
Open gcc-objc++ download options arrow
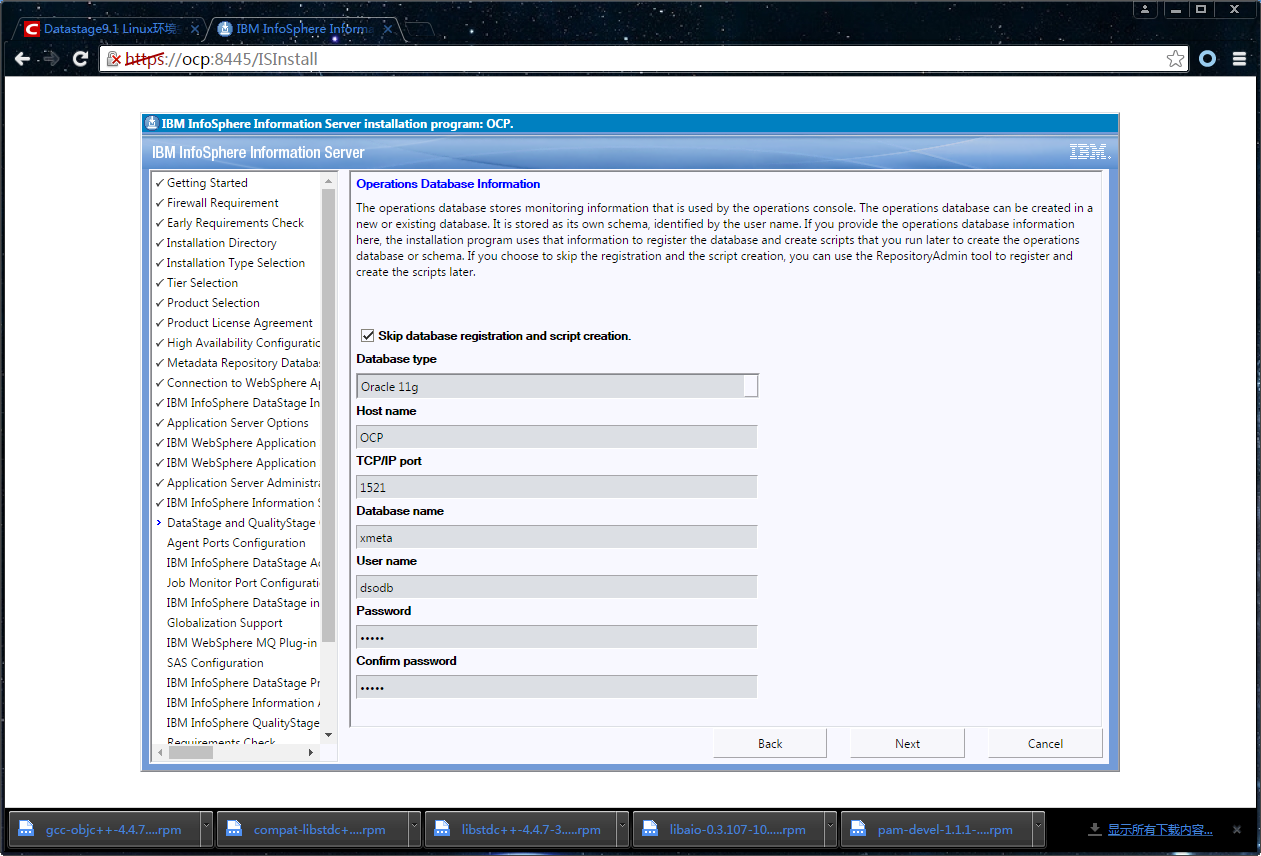point(206,829)
